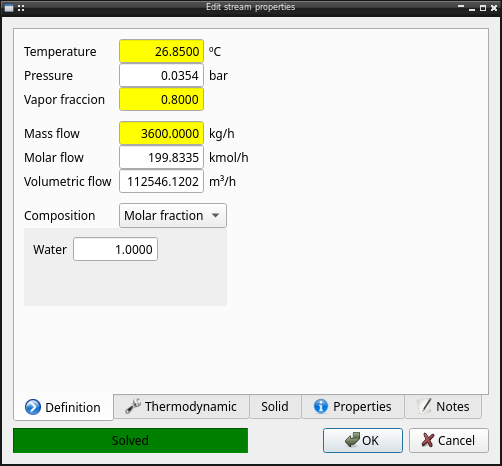This screenshot has height=466, width=502.
Task: Select the Definition tab
Action: (63, 407)
